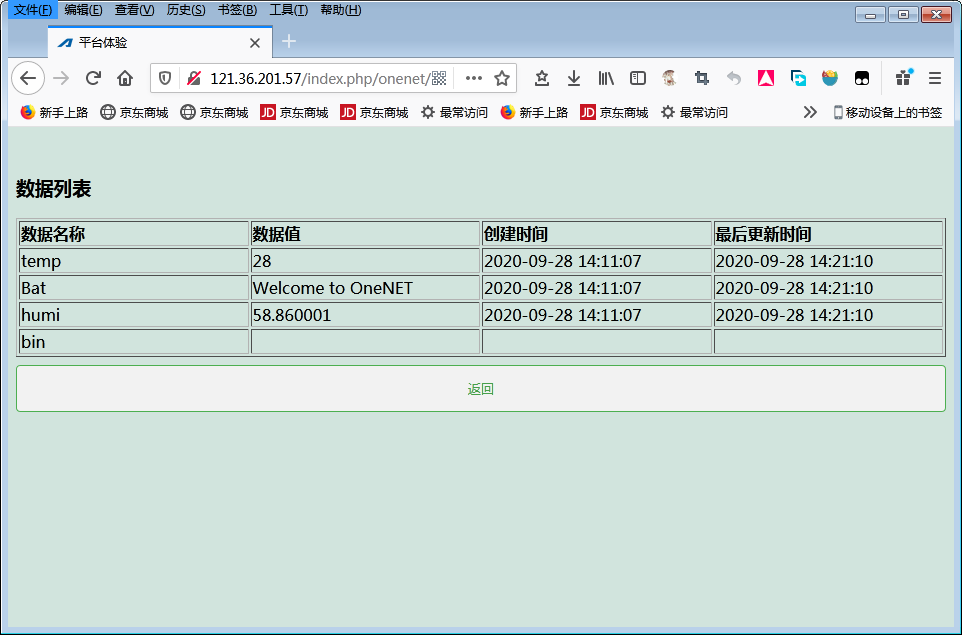
Task: Expand the hidden bookmarks overflow chevron
Action: pos(810,112)
